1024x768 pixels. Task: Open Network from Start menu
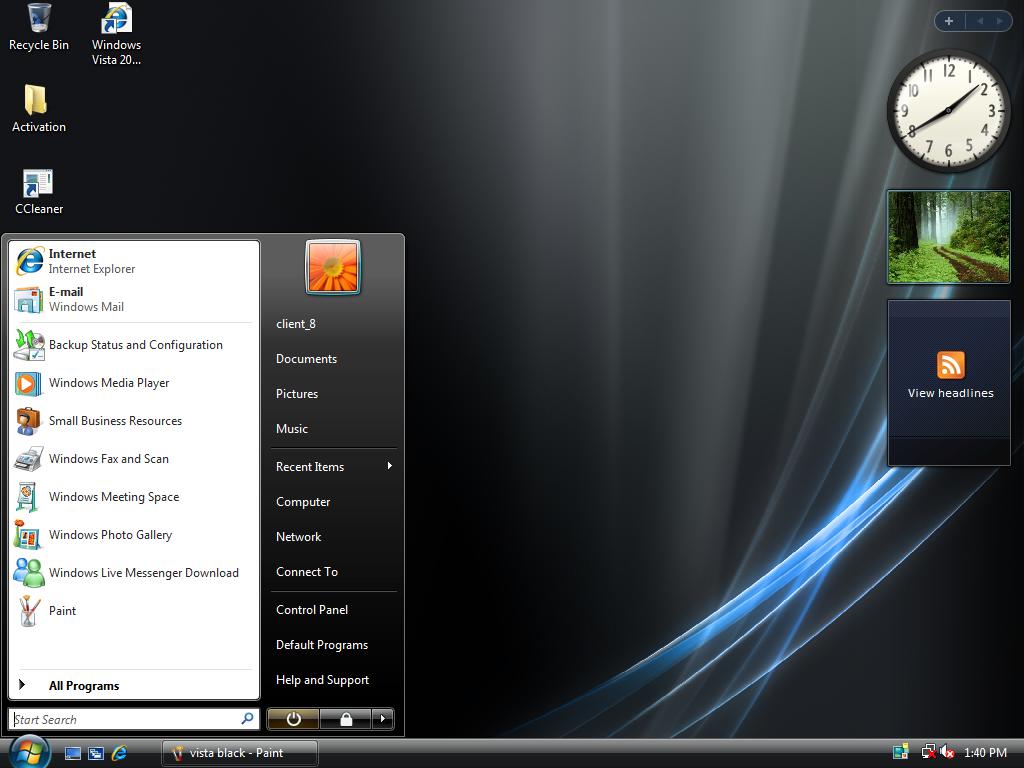pyautogui.click(x=298, y=537)
